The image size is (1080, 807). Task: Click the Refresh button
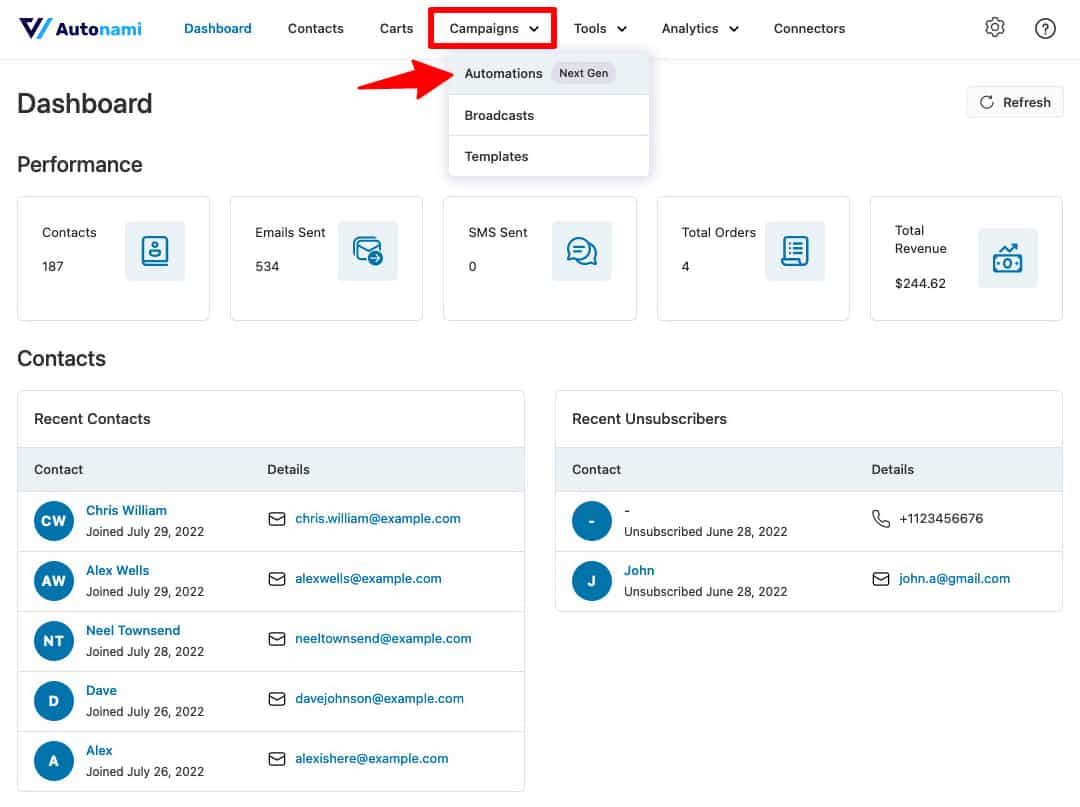(x=1014, y=101)
